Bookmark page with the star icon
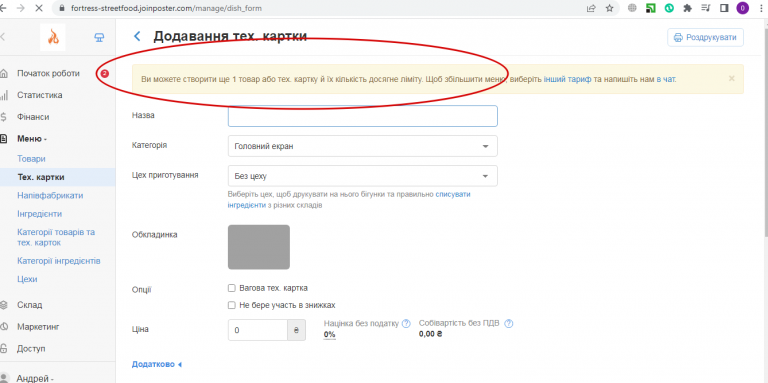The width and height of the screenshot is (768, 383). point(609,8)
